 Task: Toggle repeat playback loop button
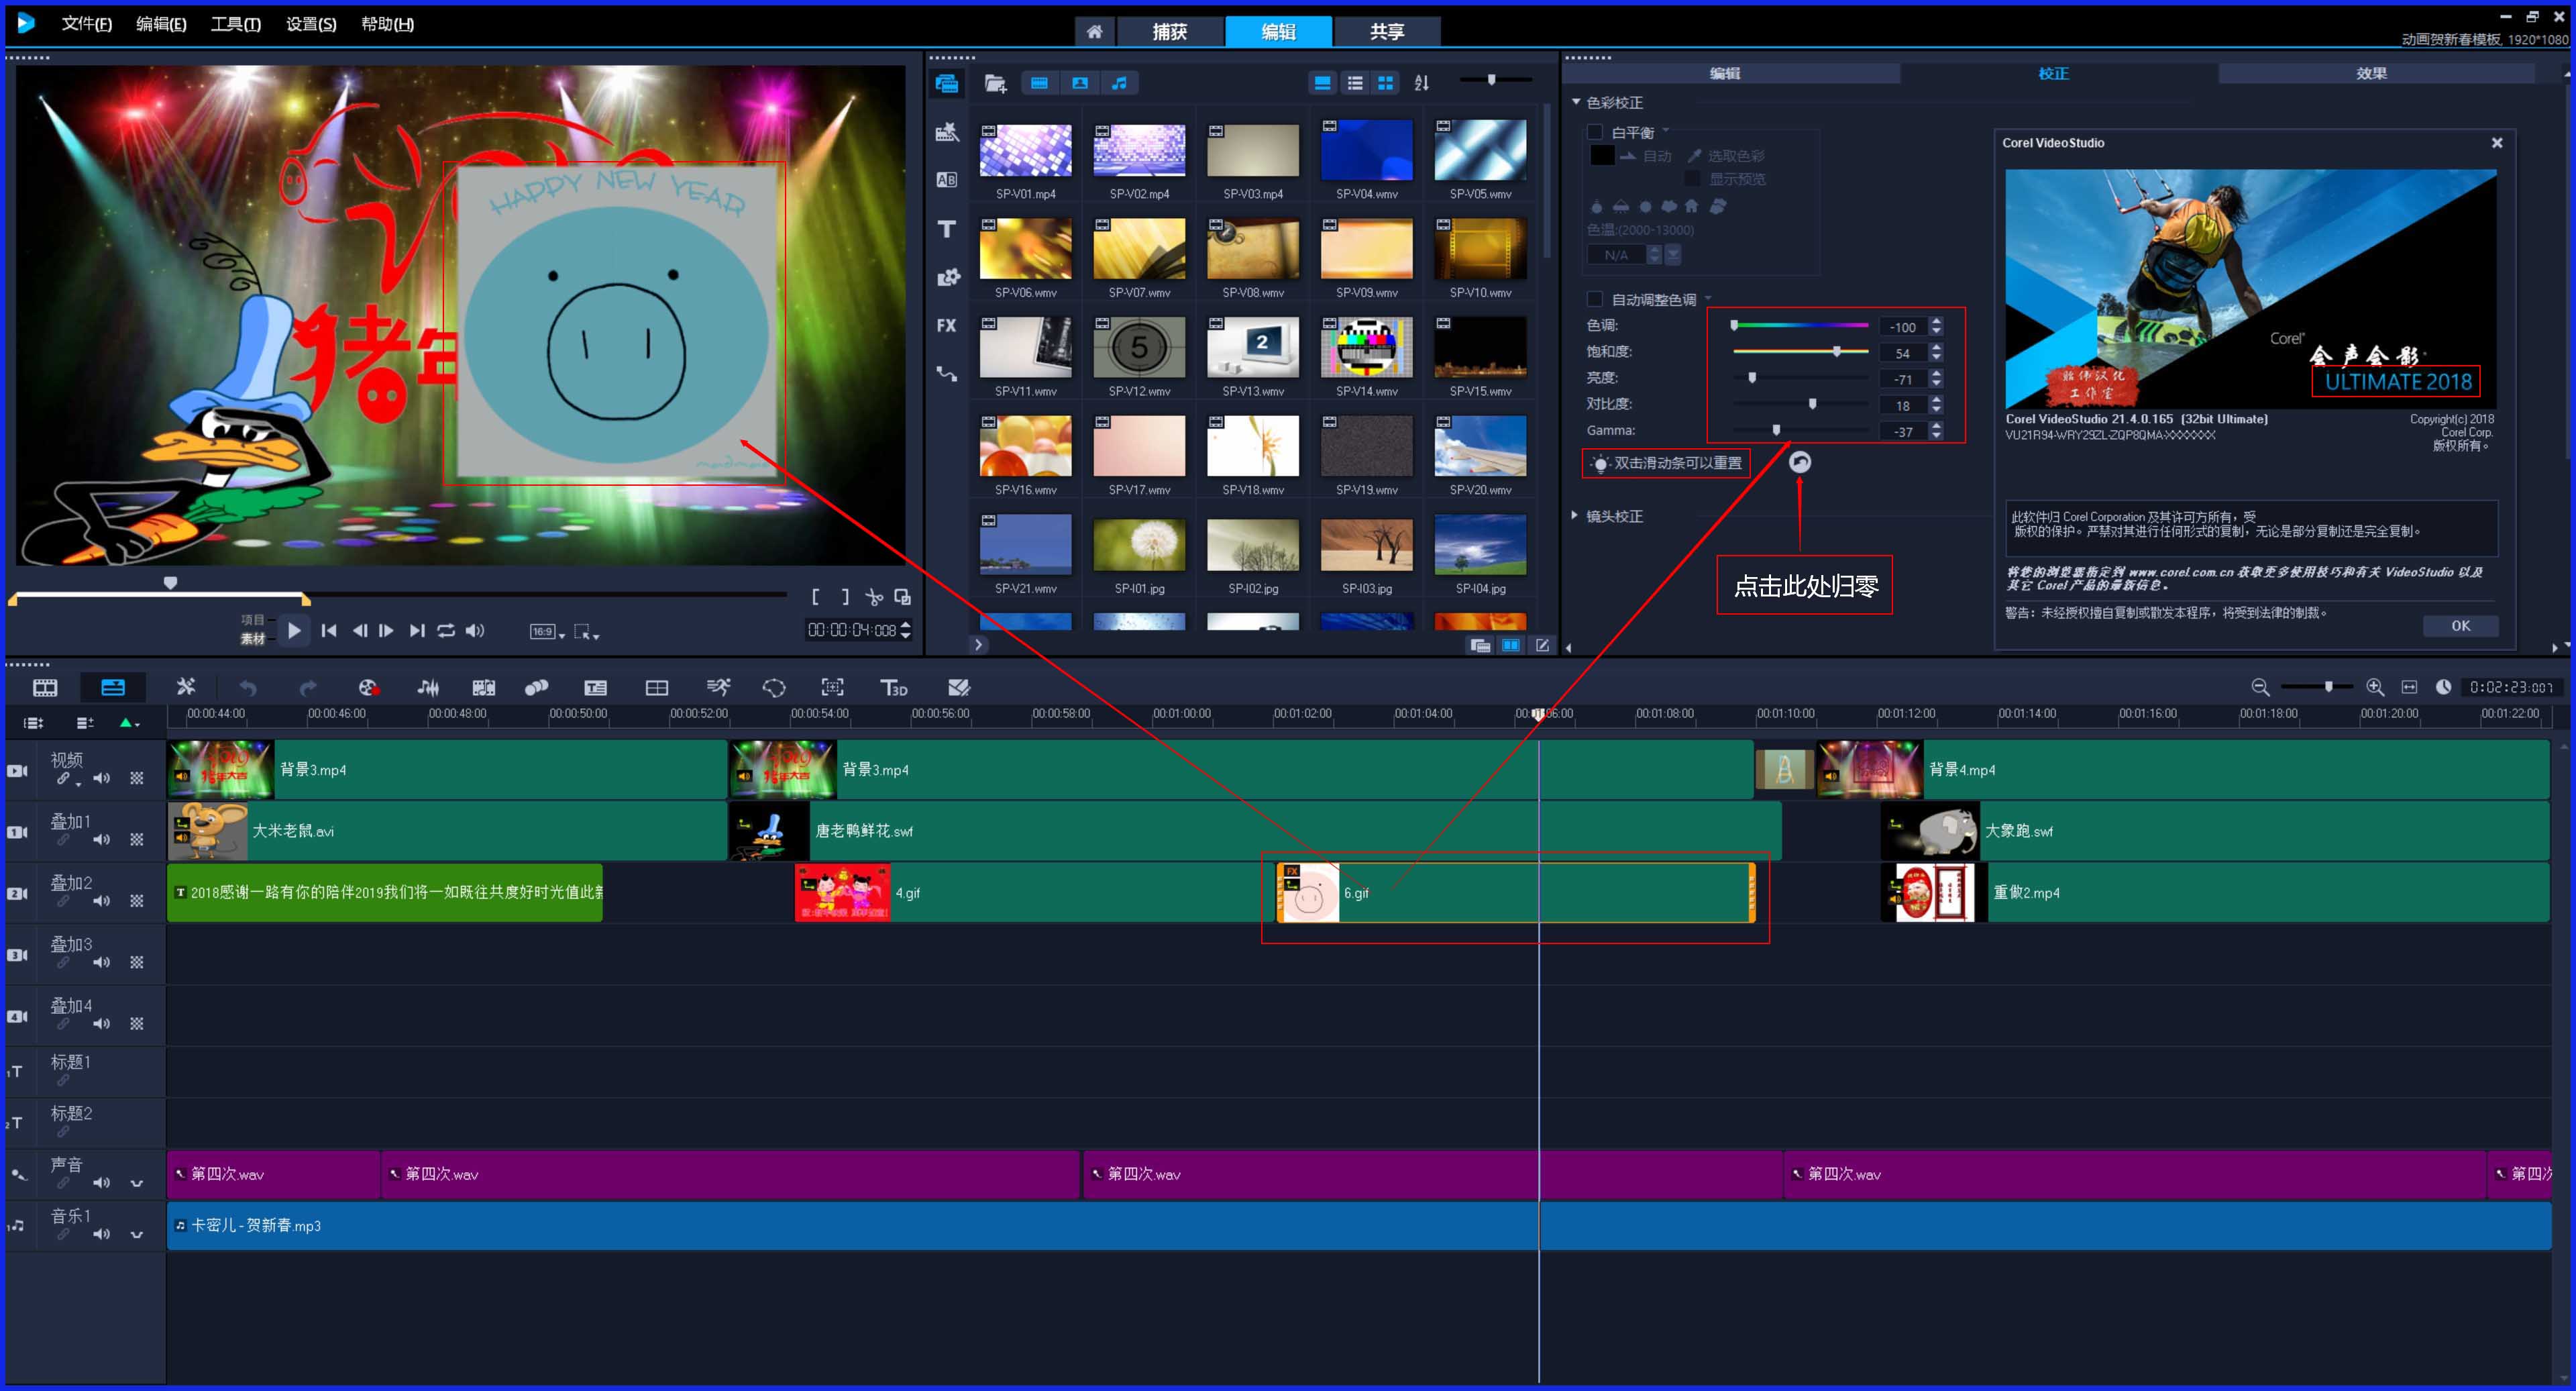[x=446, y=630]
